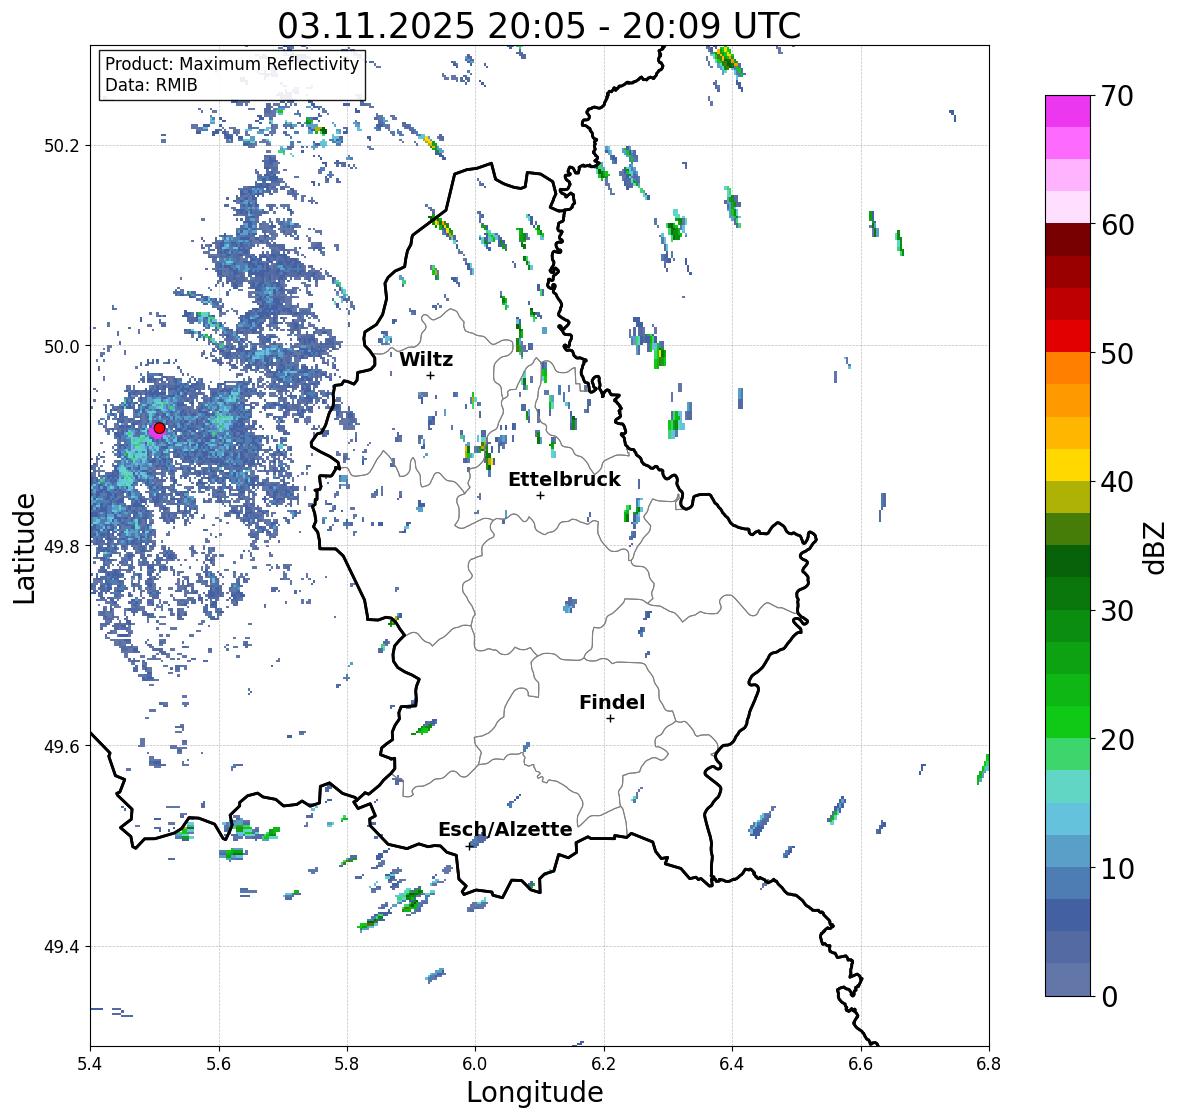Click the dark red colorbar segment below 60
Screen dimensions: 1179x1117
[1068, 240]
